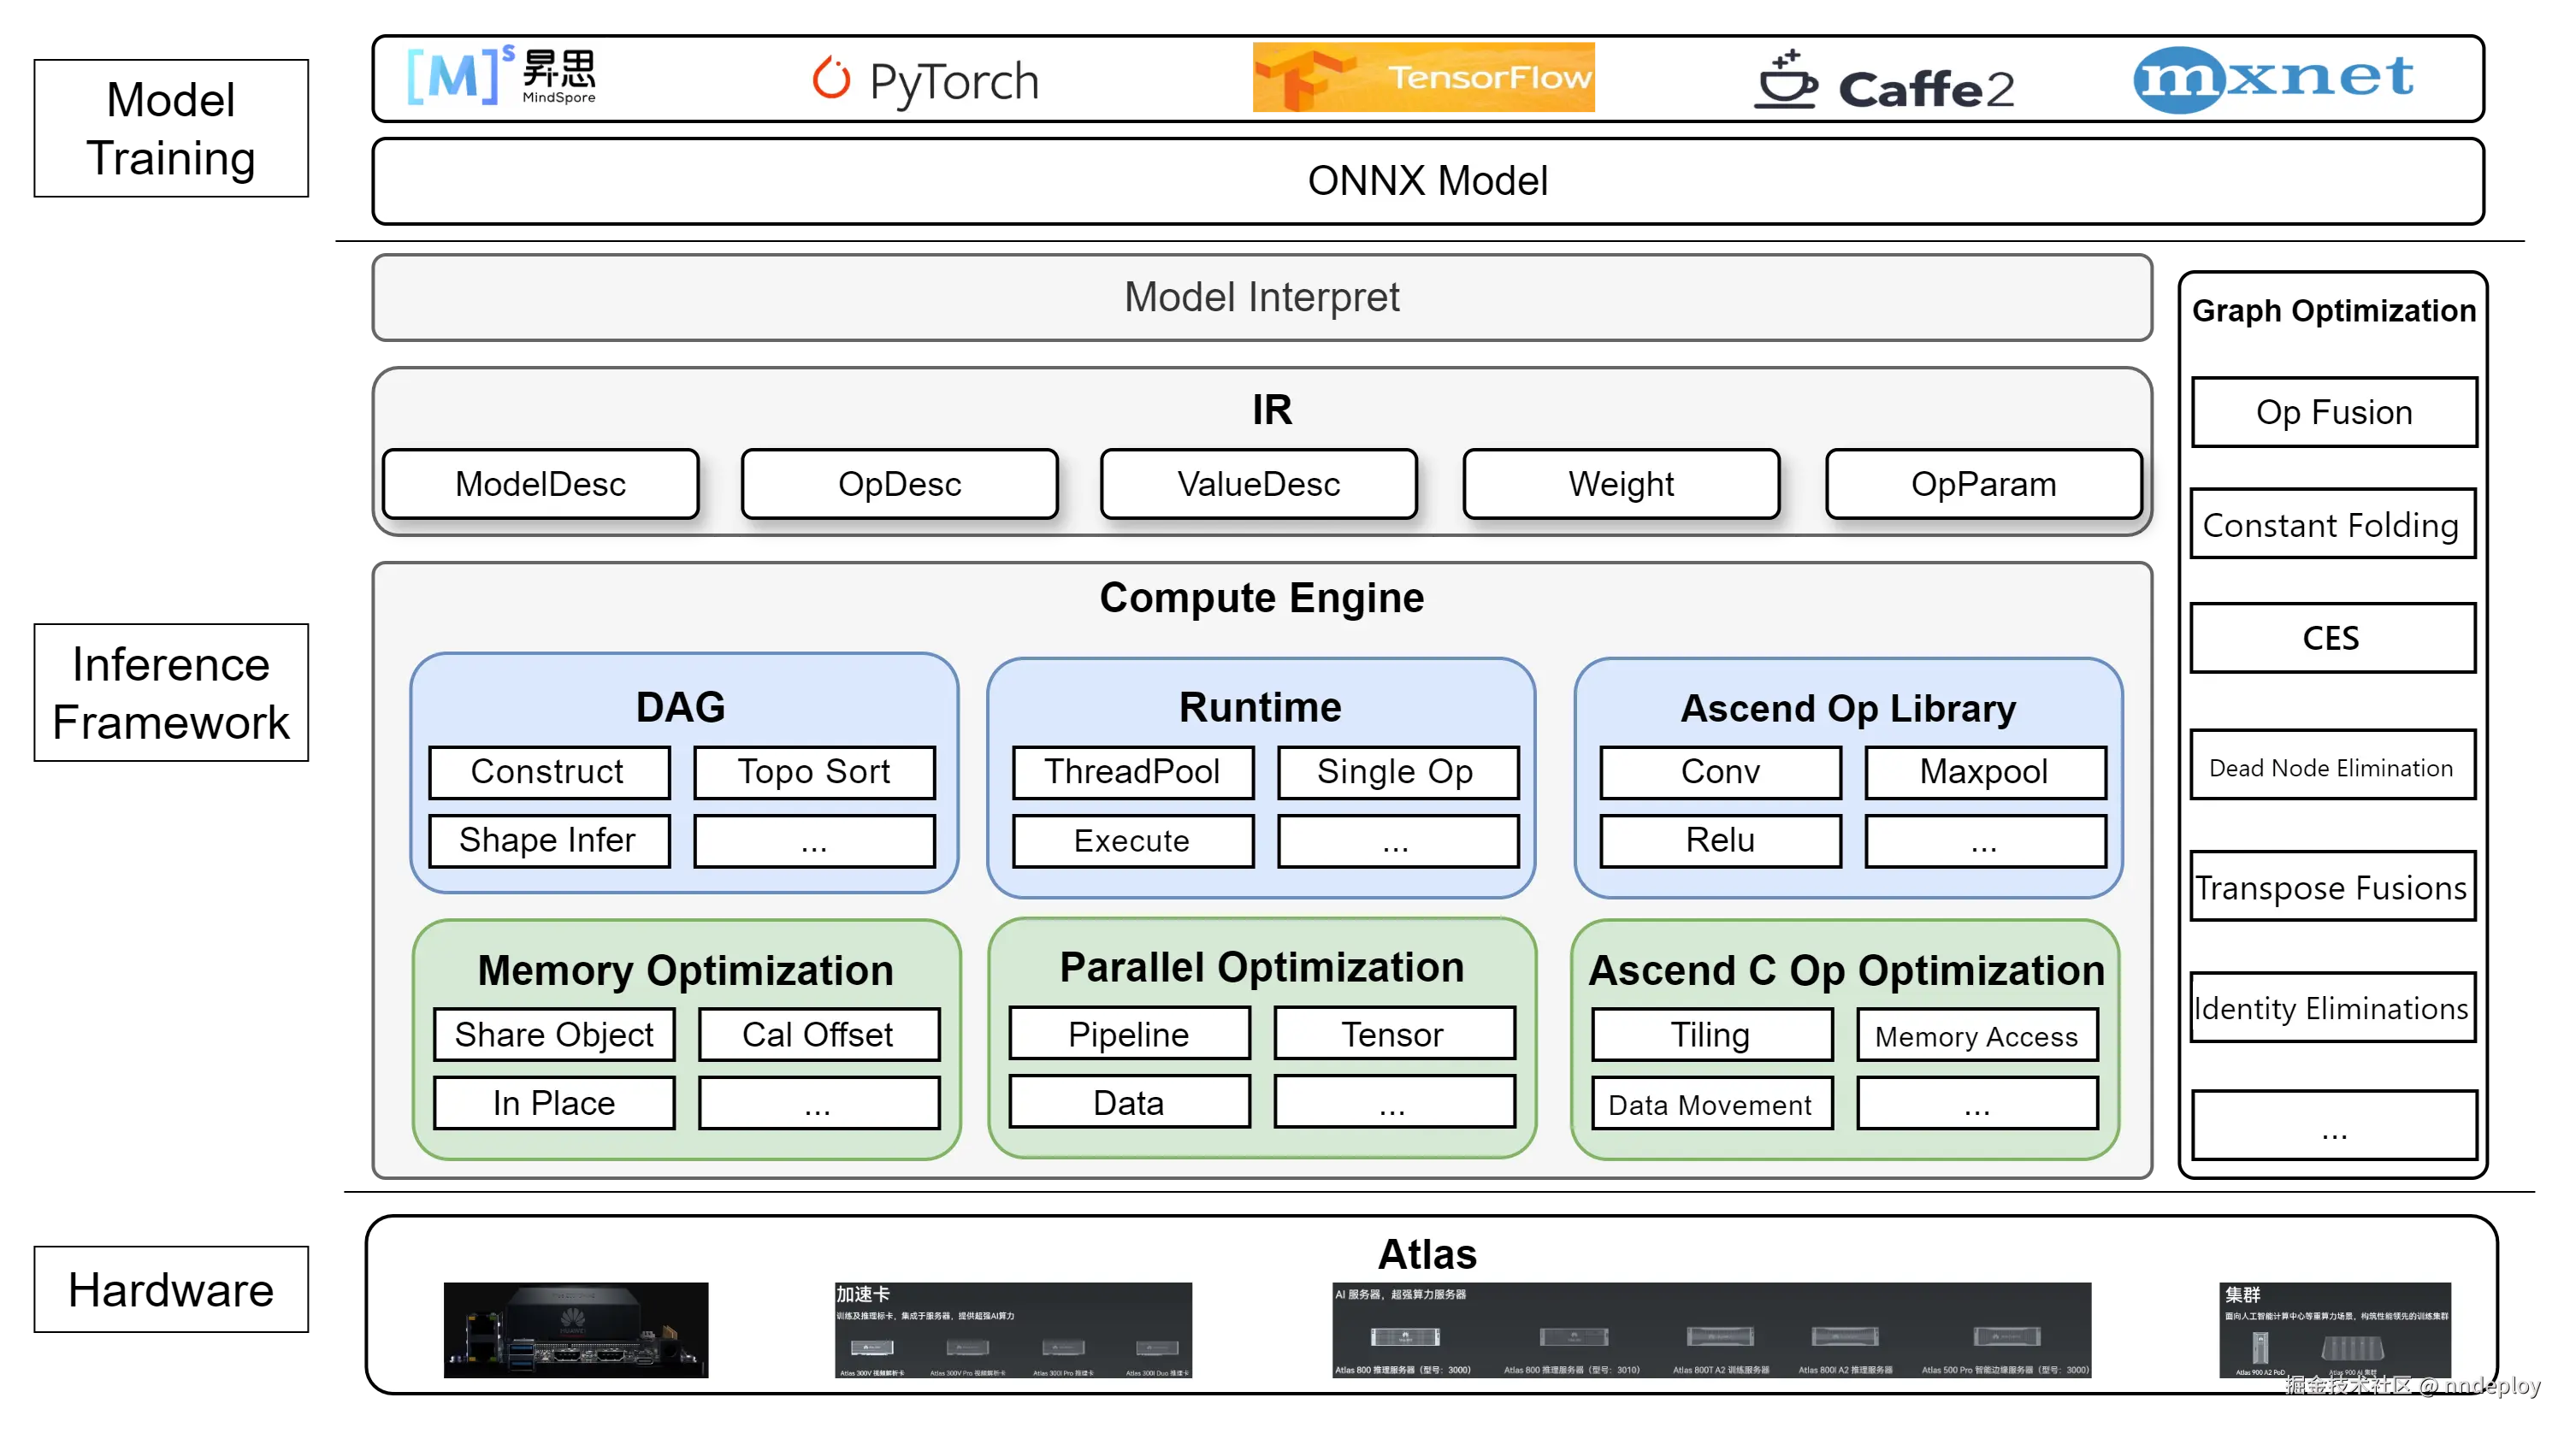The height and width of the screenshot is (1433, 2576).
Task: Click the Caffe2 logo
Action: [x=1877, y=79]
